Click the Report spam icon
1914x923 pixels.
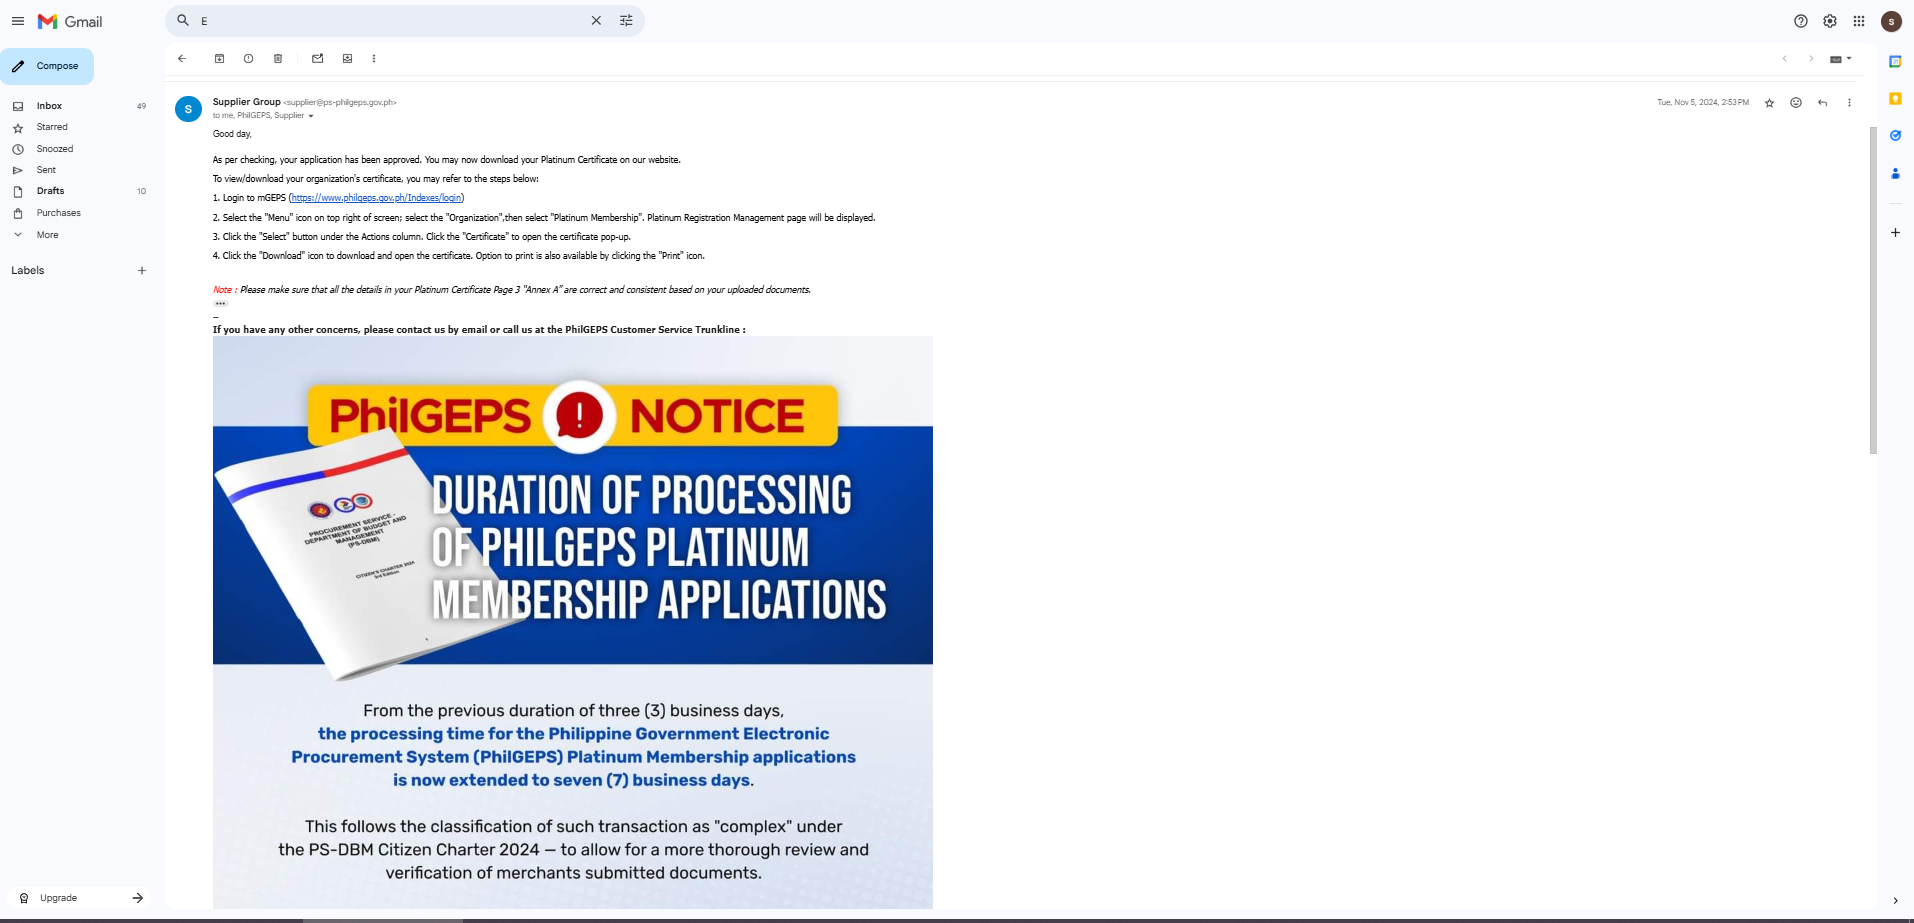pos(248,59)
